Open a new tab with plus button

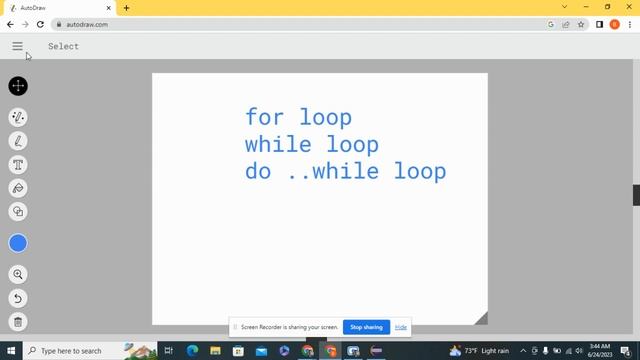(x=126, y=8)
